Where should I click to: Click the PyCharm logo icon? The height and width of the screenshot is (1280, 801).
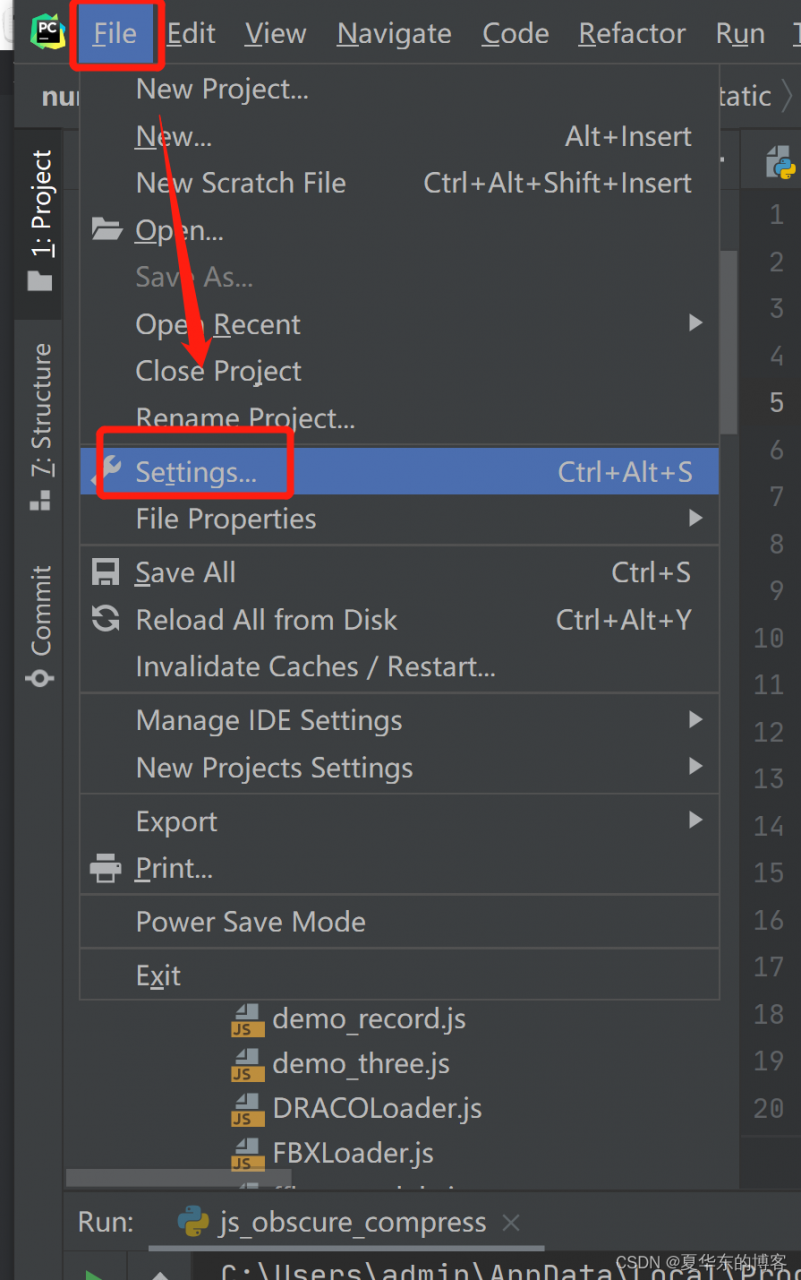point(46,32)
